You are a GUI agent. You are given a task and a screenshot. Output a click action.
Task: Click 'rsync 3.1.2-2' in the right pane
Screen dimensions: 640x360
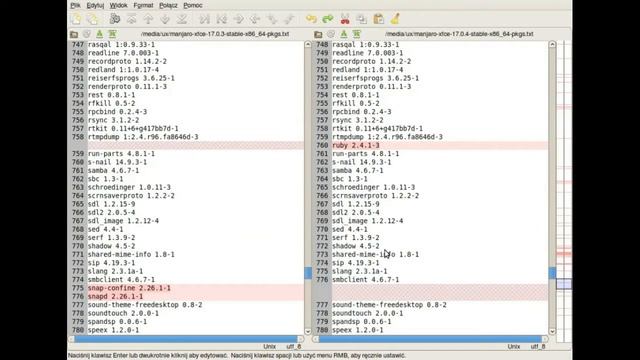[358, 120]
